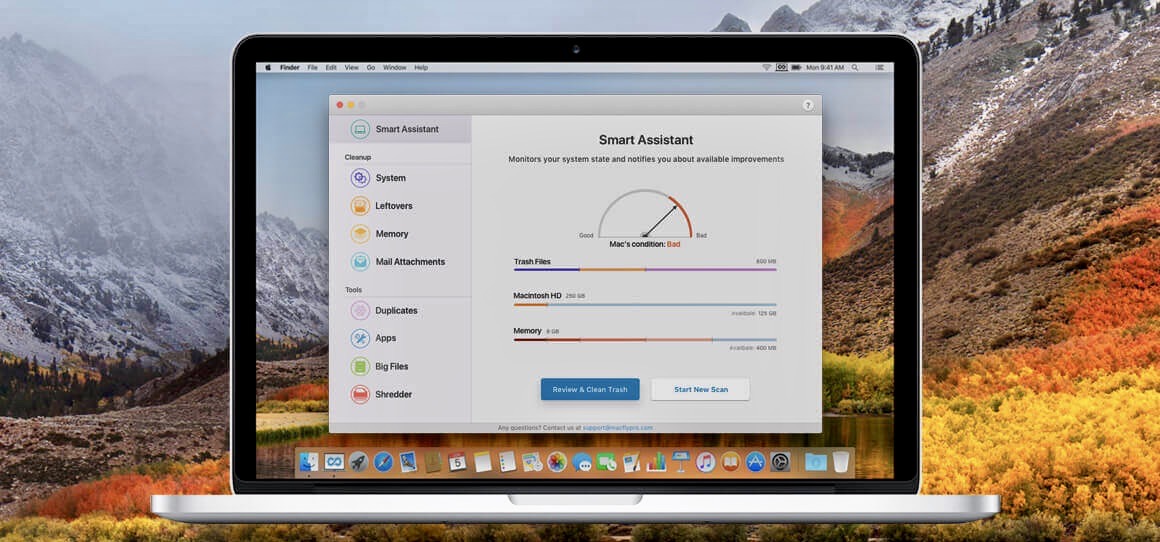
Task: Open the MacFly Pro infinity icon in Dock
Action: pyautogui.click(x=334, y=462)
